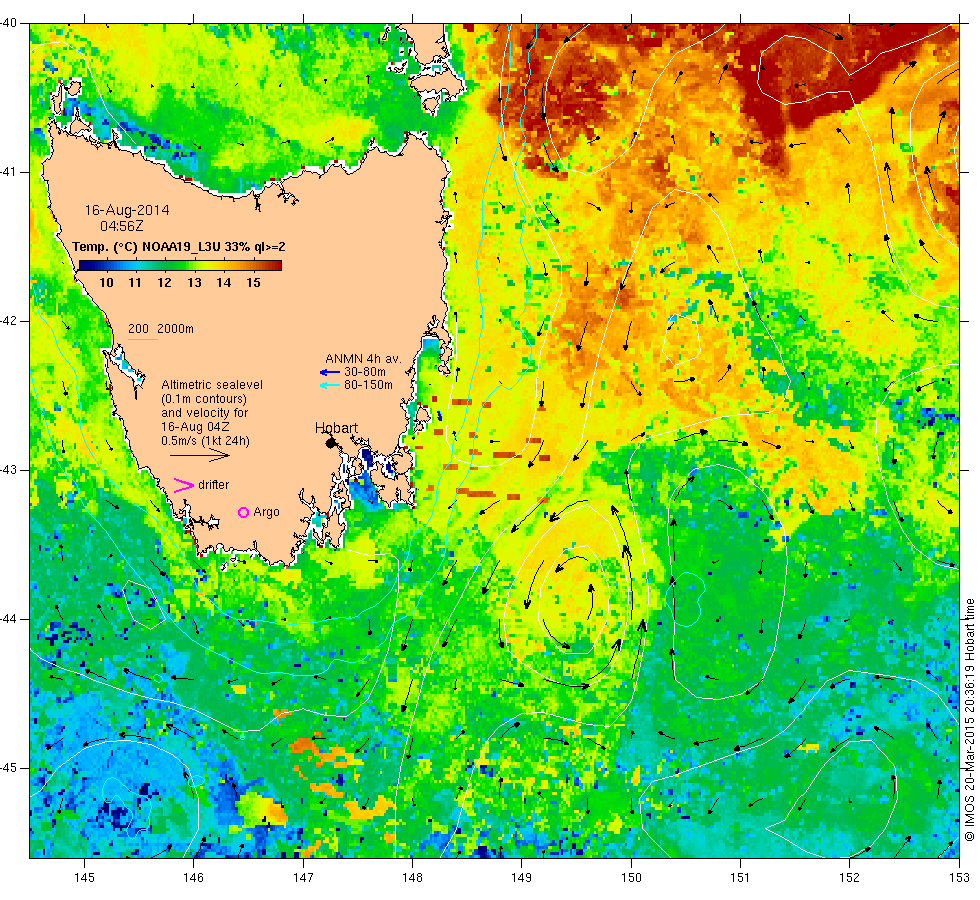Click the magenta Argo circle symbol
The height and width of the screenshot is (900, 980).
click(x=244, y=512)
